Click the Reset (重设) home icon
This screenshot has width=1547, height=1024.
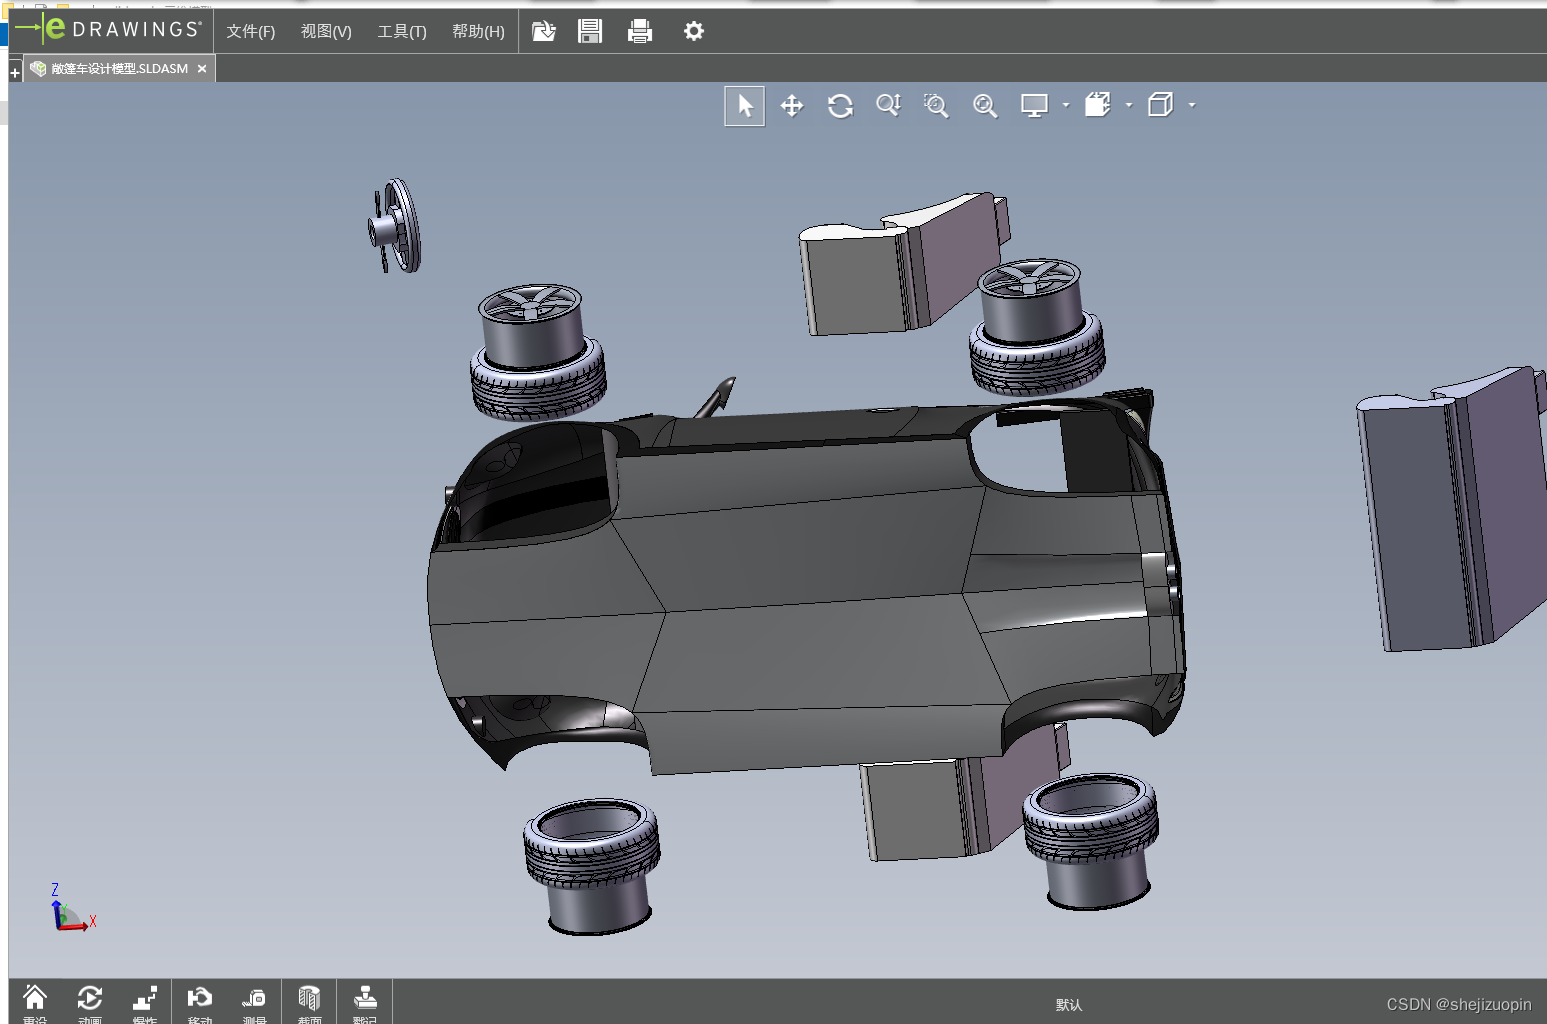pos(35,1003)
